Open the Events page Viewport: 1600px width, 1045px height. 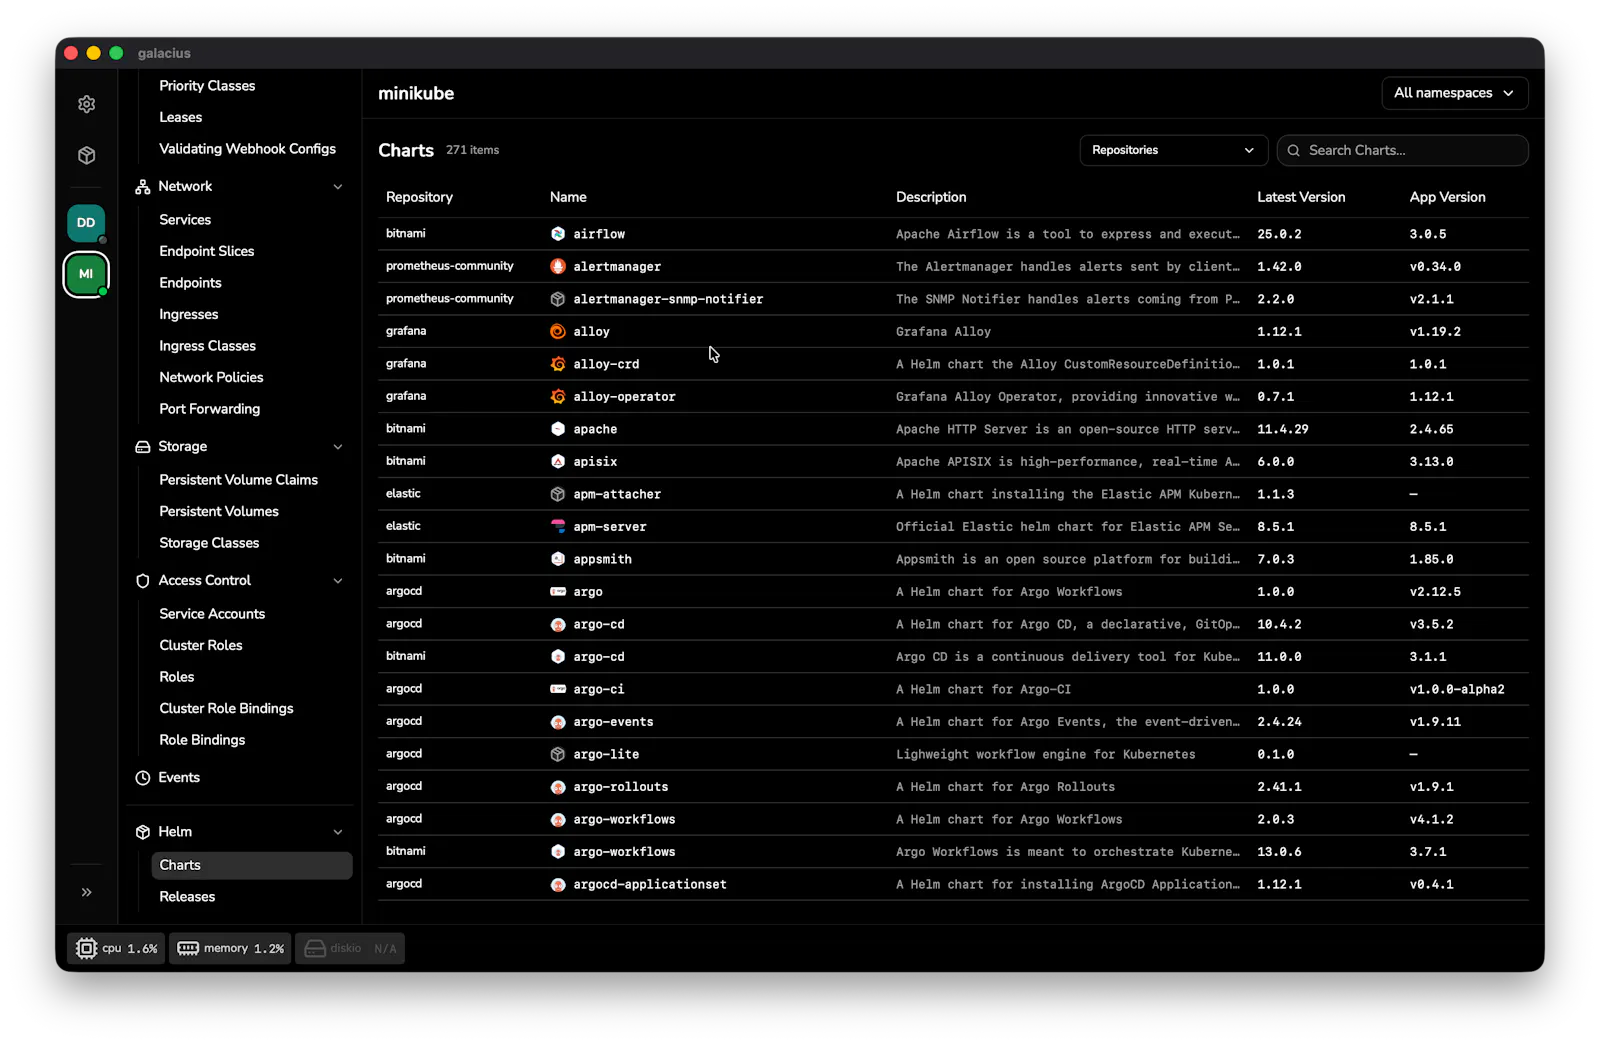179,778
